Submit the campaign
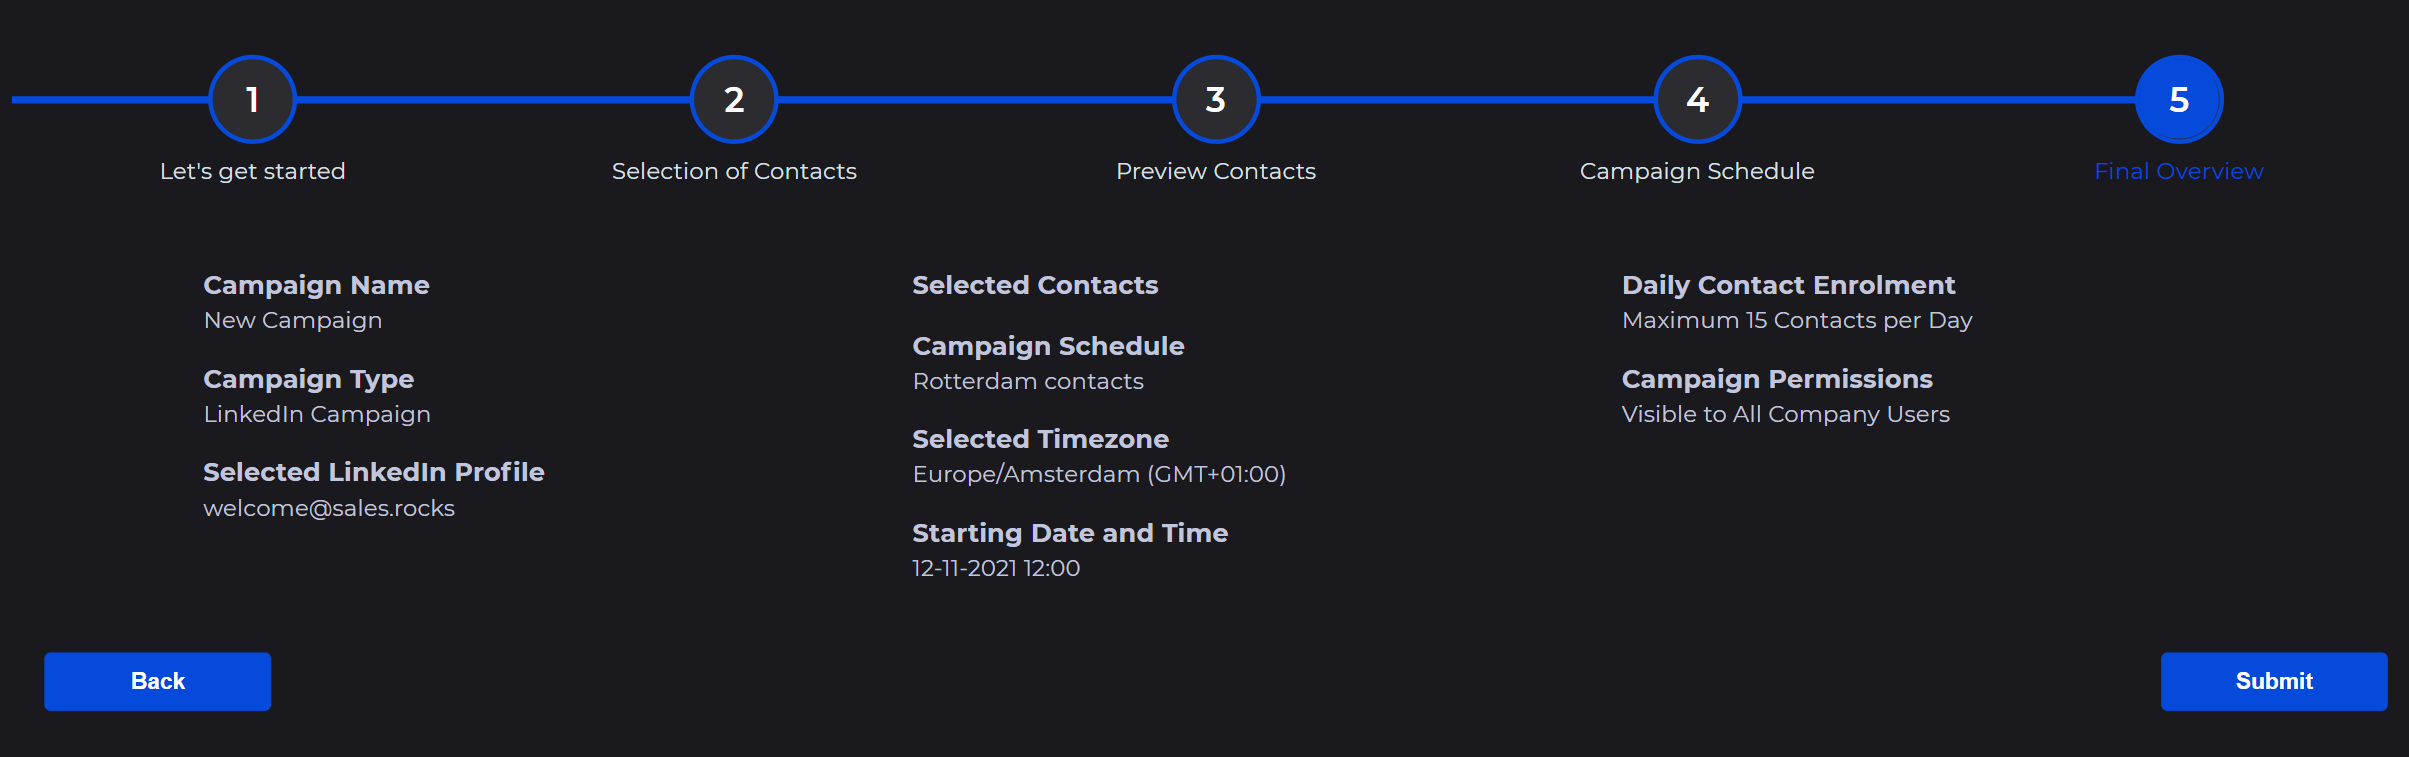Viewport: 2409px width, 757px height. (2274, 681)
